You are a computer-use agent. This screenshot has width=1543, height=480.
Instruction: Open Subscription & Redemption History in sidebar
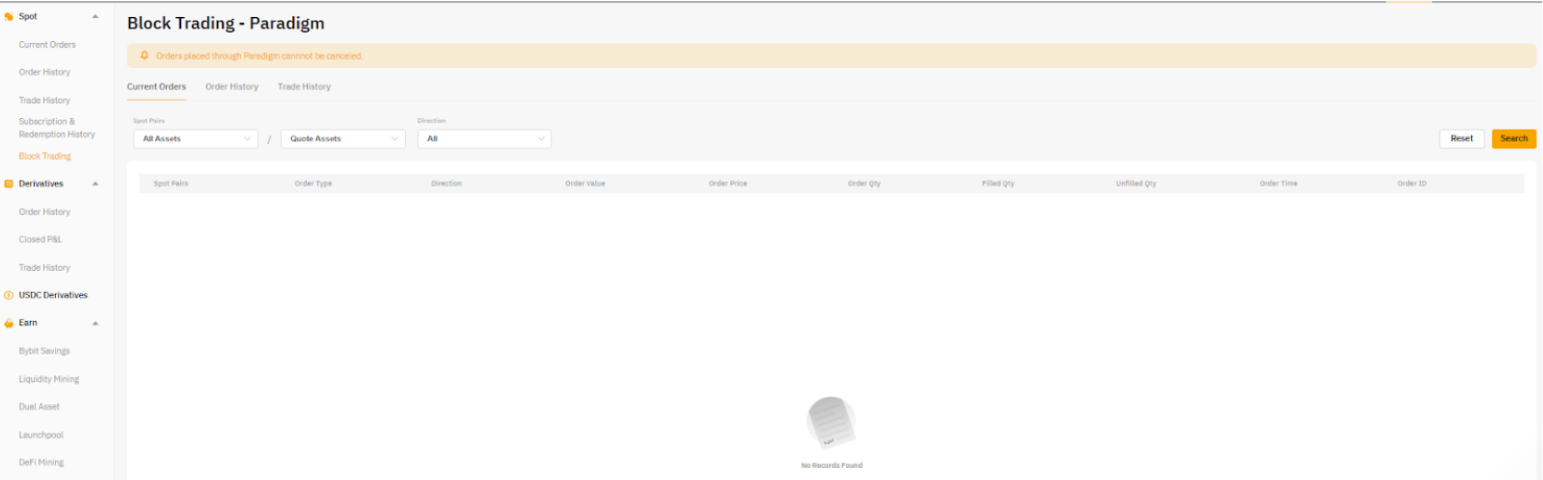click(57, 128)
